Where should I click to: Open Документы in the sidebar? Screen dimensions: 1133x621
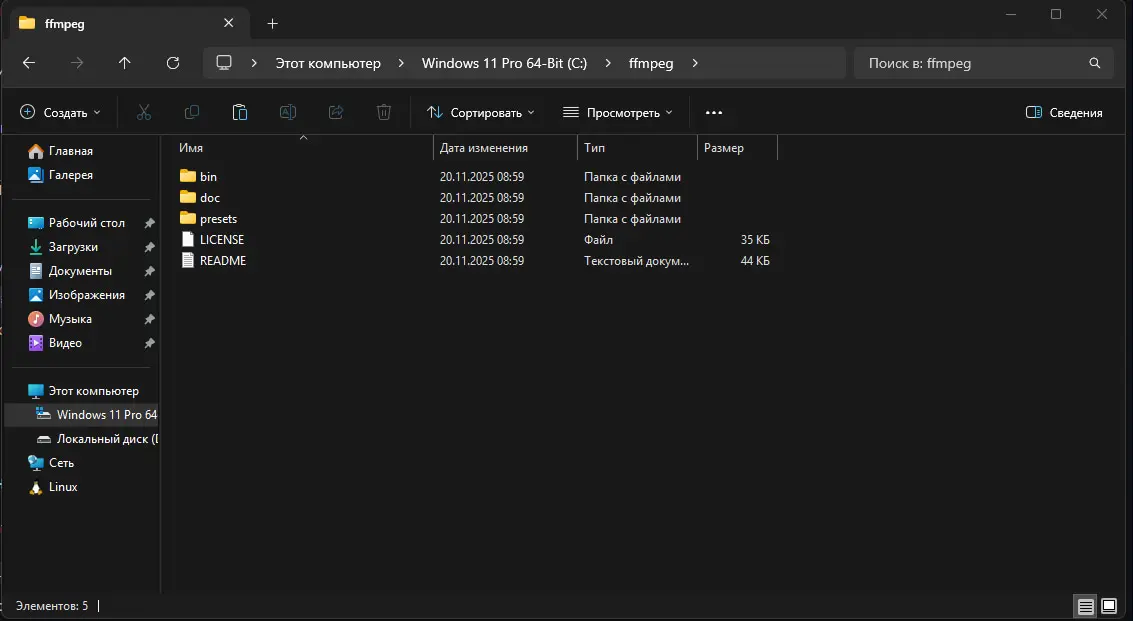click(x=80, y=271)
